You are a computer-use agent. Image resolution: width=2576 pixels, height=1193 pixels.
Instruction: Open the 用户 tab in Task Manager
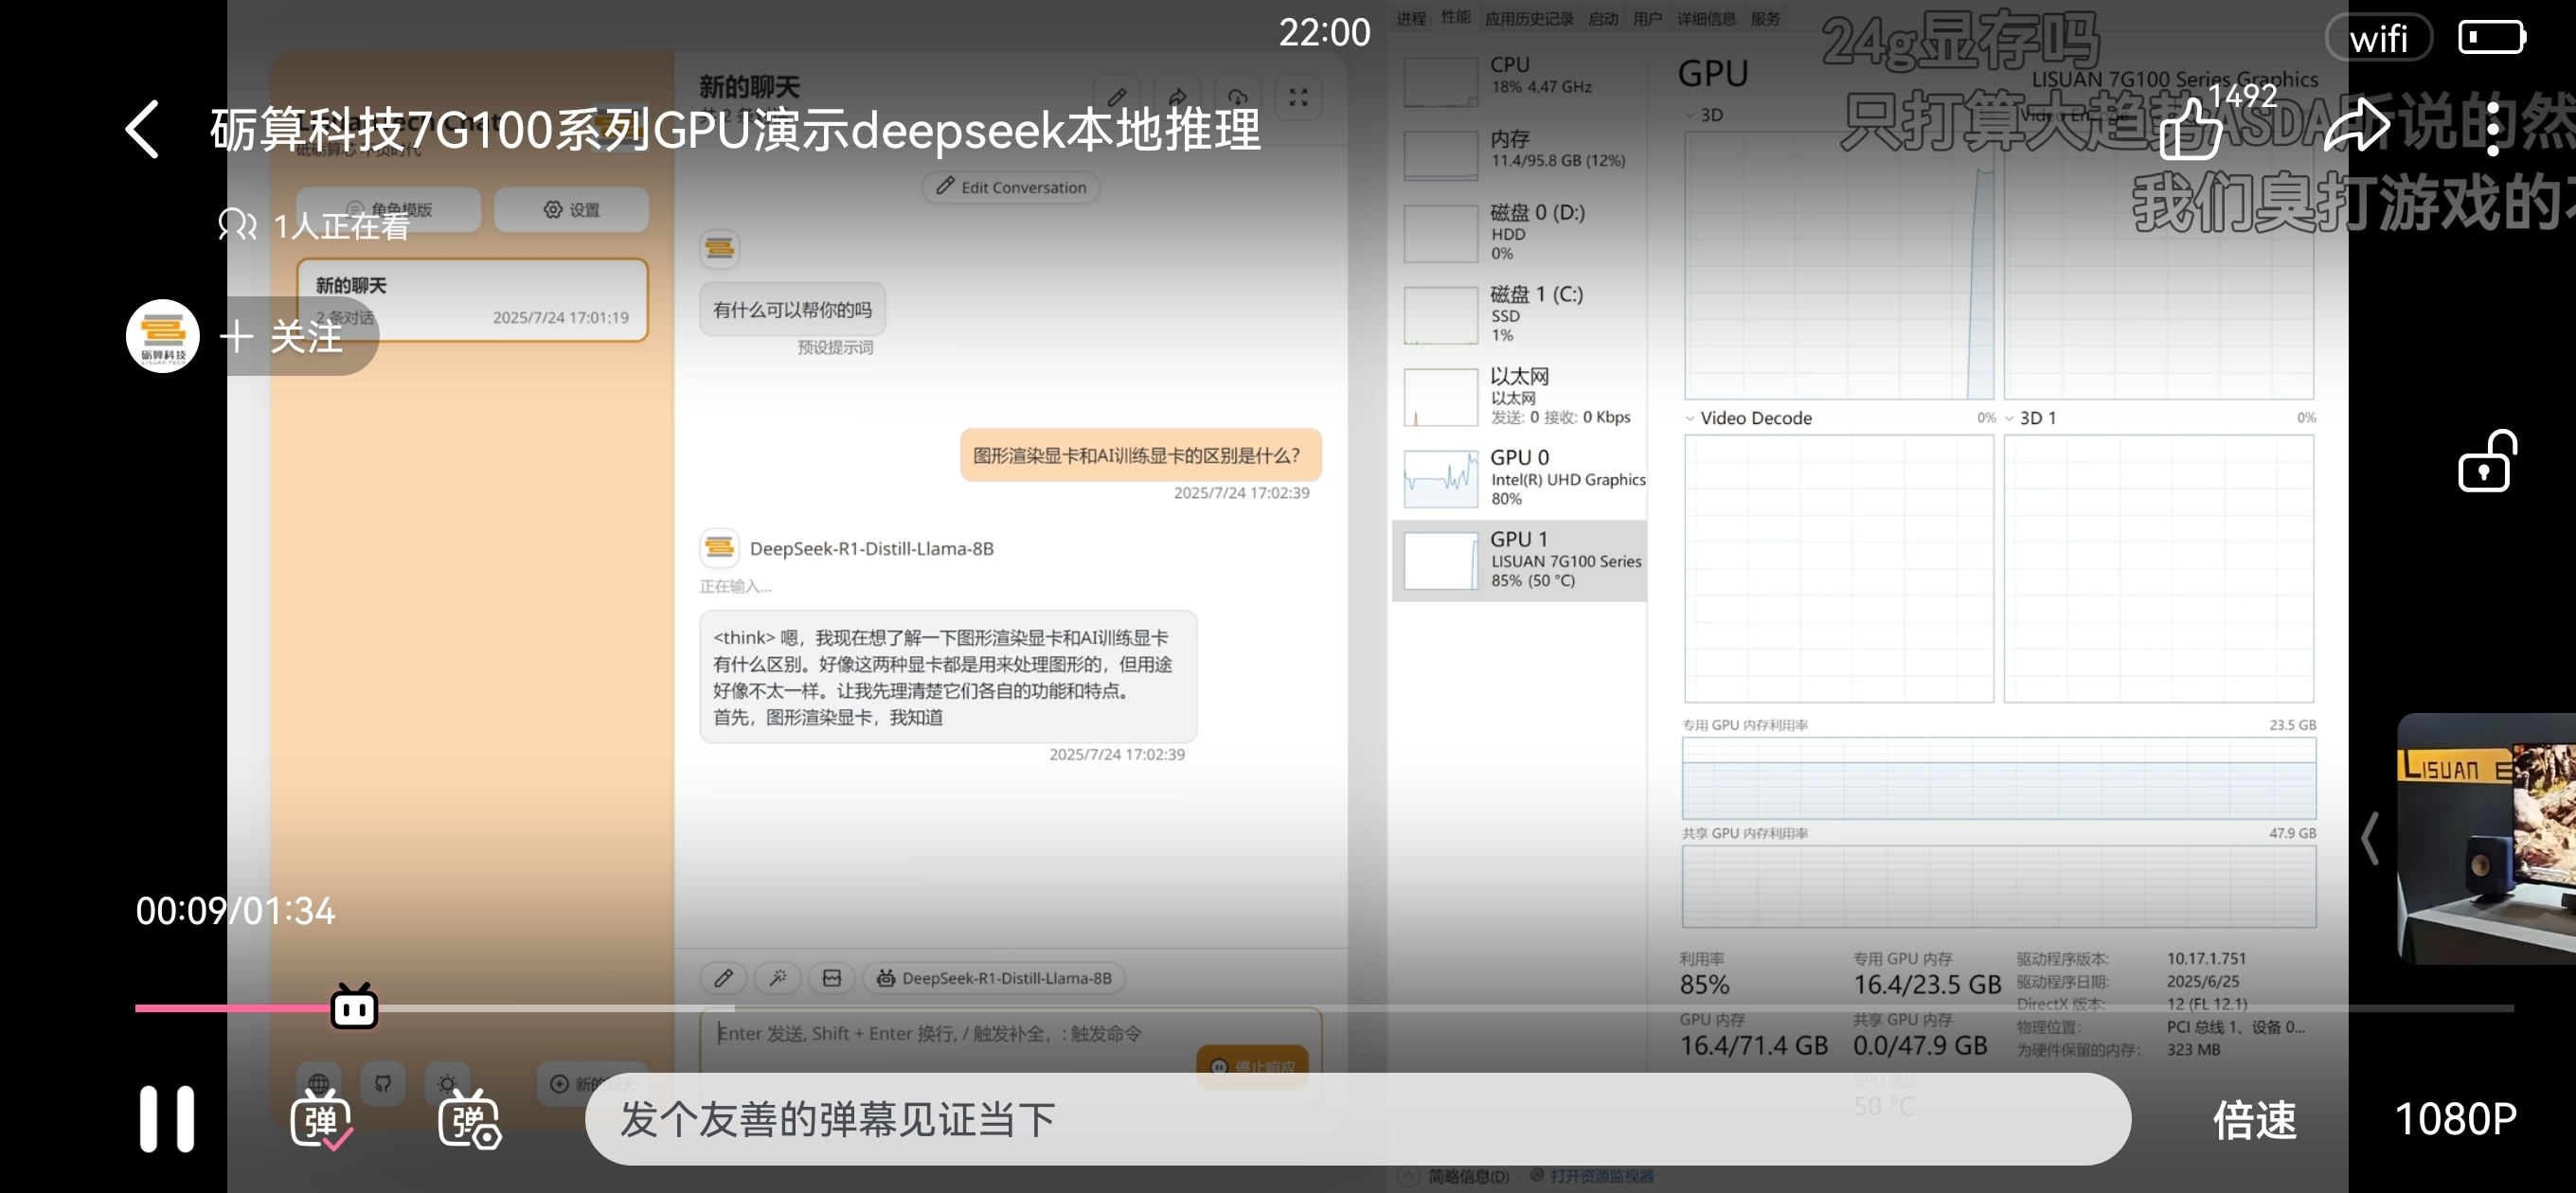click(1647, 18)
